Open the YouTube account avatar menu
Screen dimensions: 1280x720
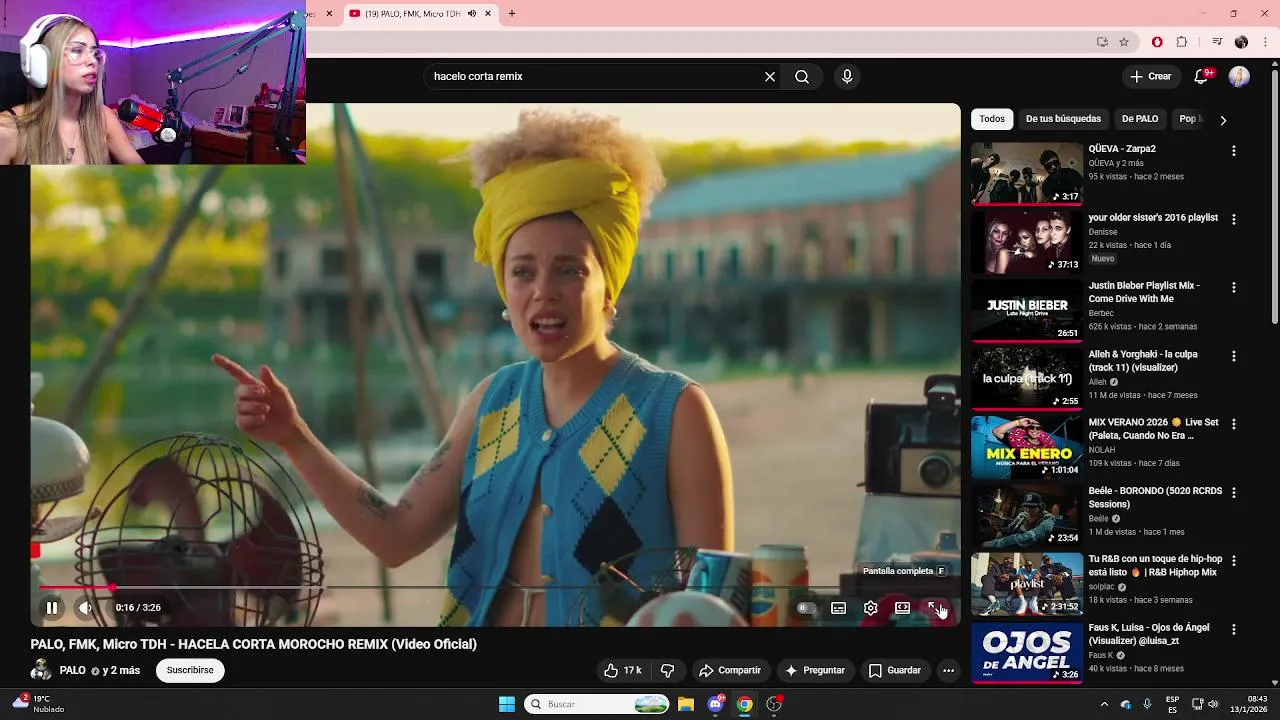click(x=1239, y=76)
